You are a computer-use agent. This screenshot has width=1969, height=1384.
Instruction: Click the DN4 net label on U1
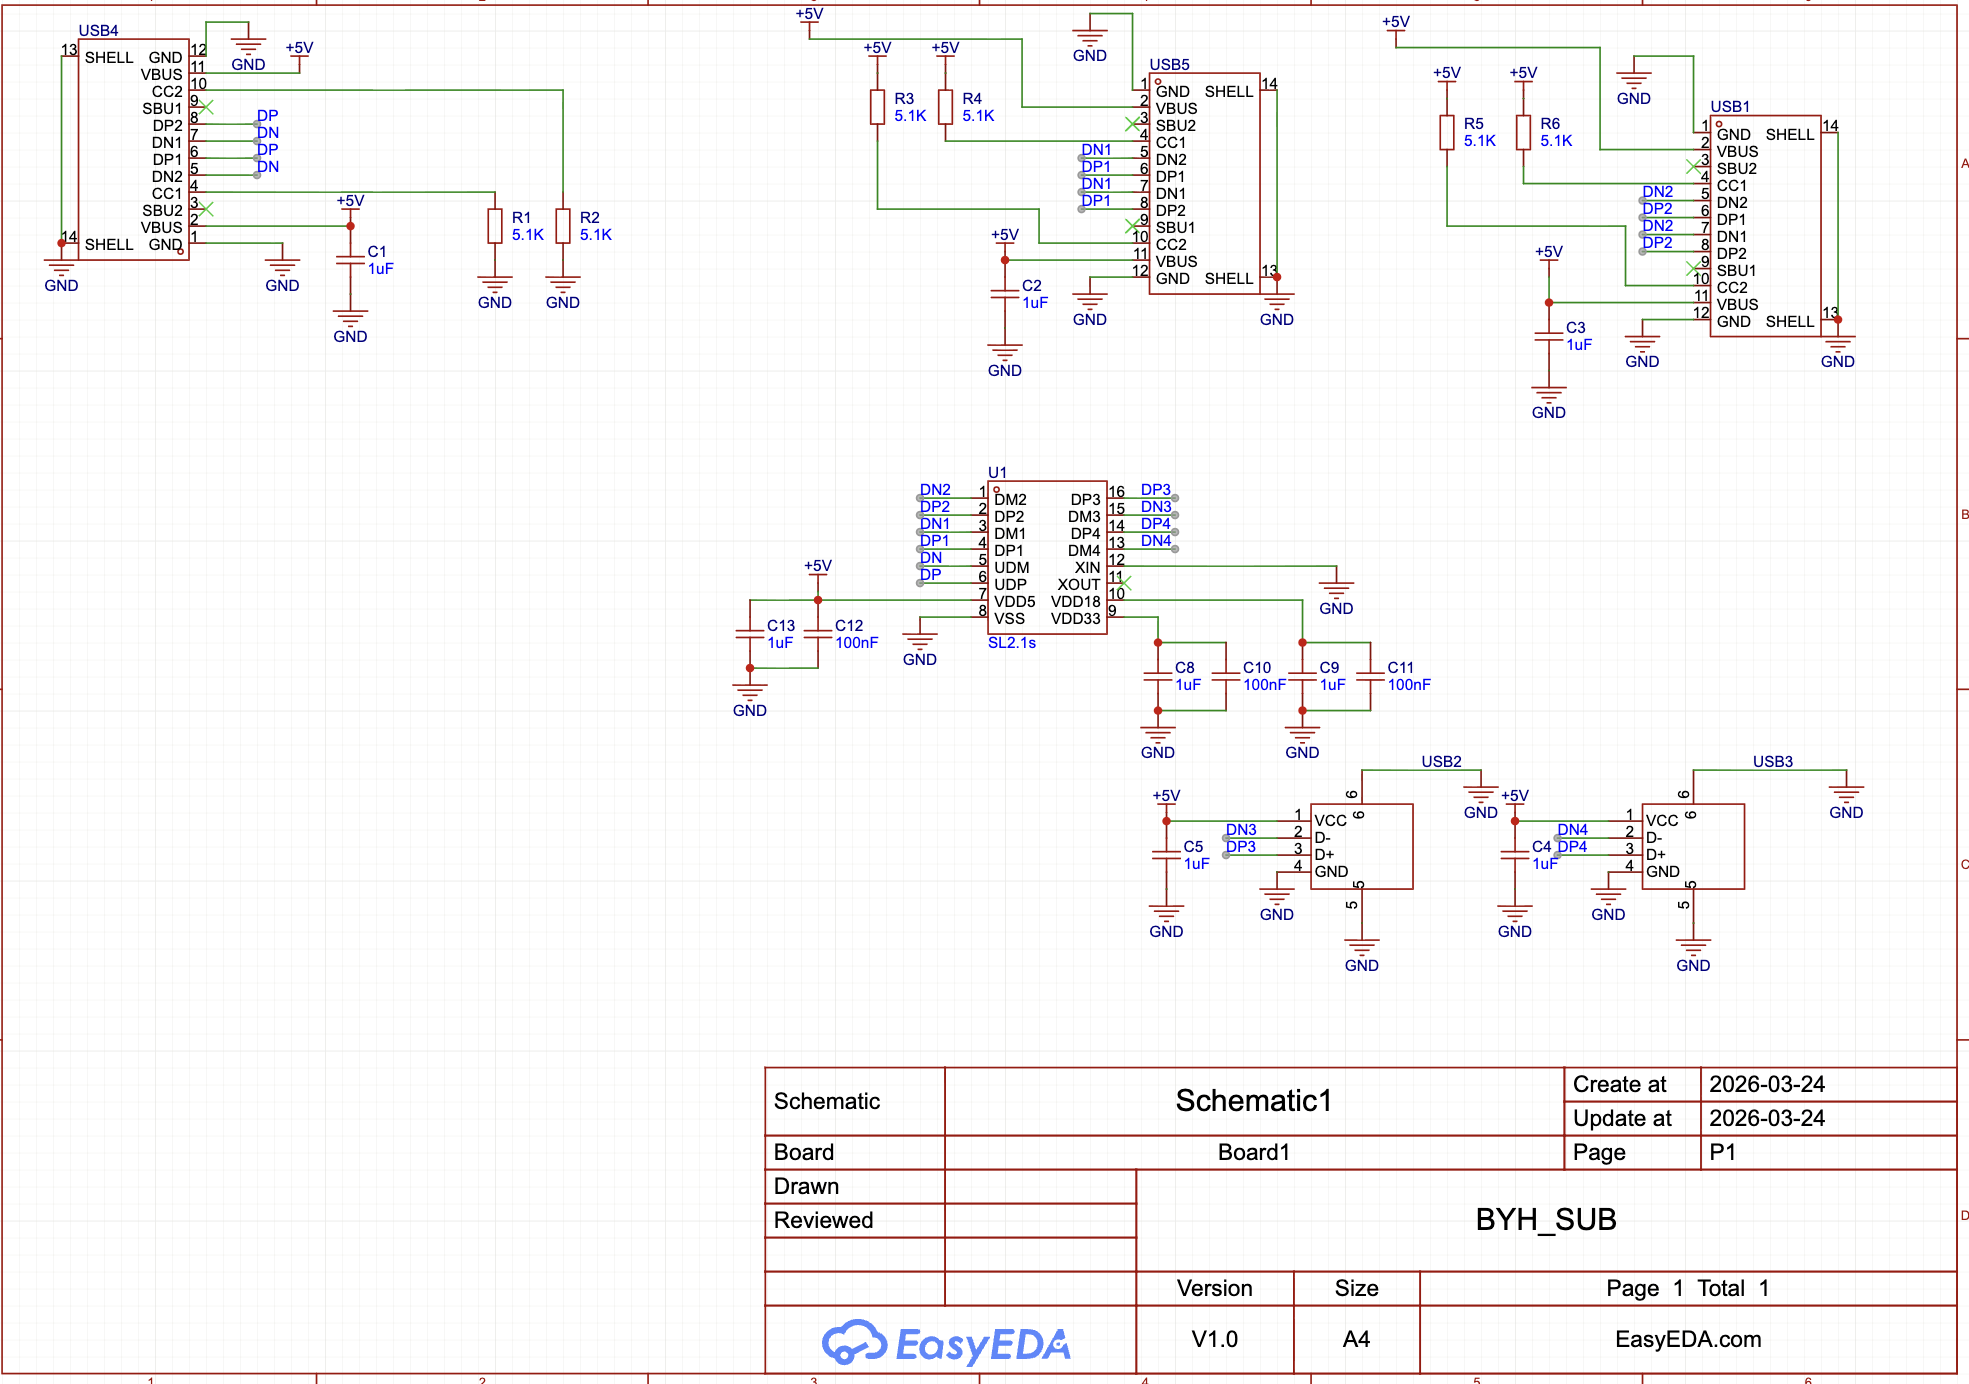coord(1156,541)
